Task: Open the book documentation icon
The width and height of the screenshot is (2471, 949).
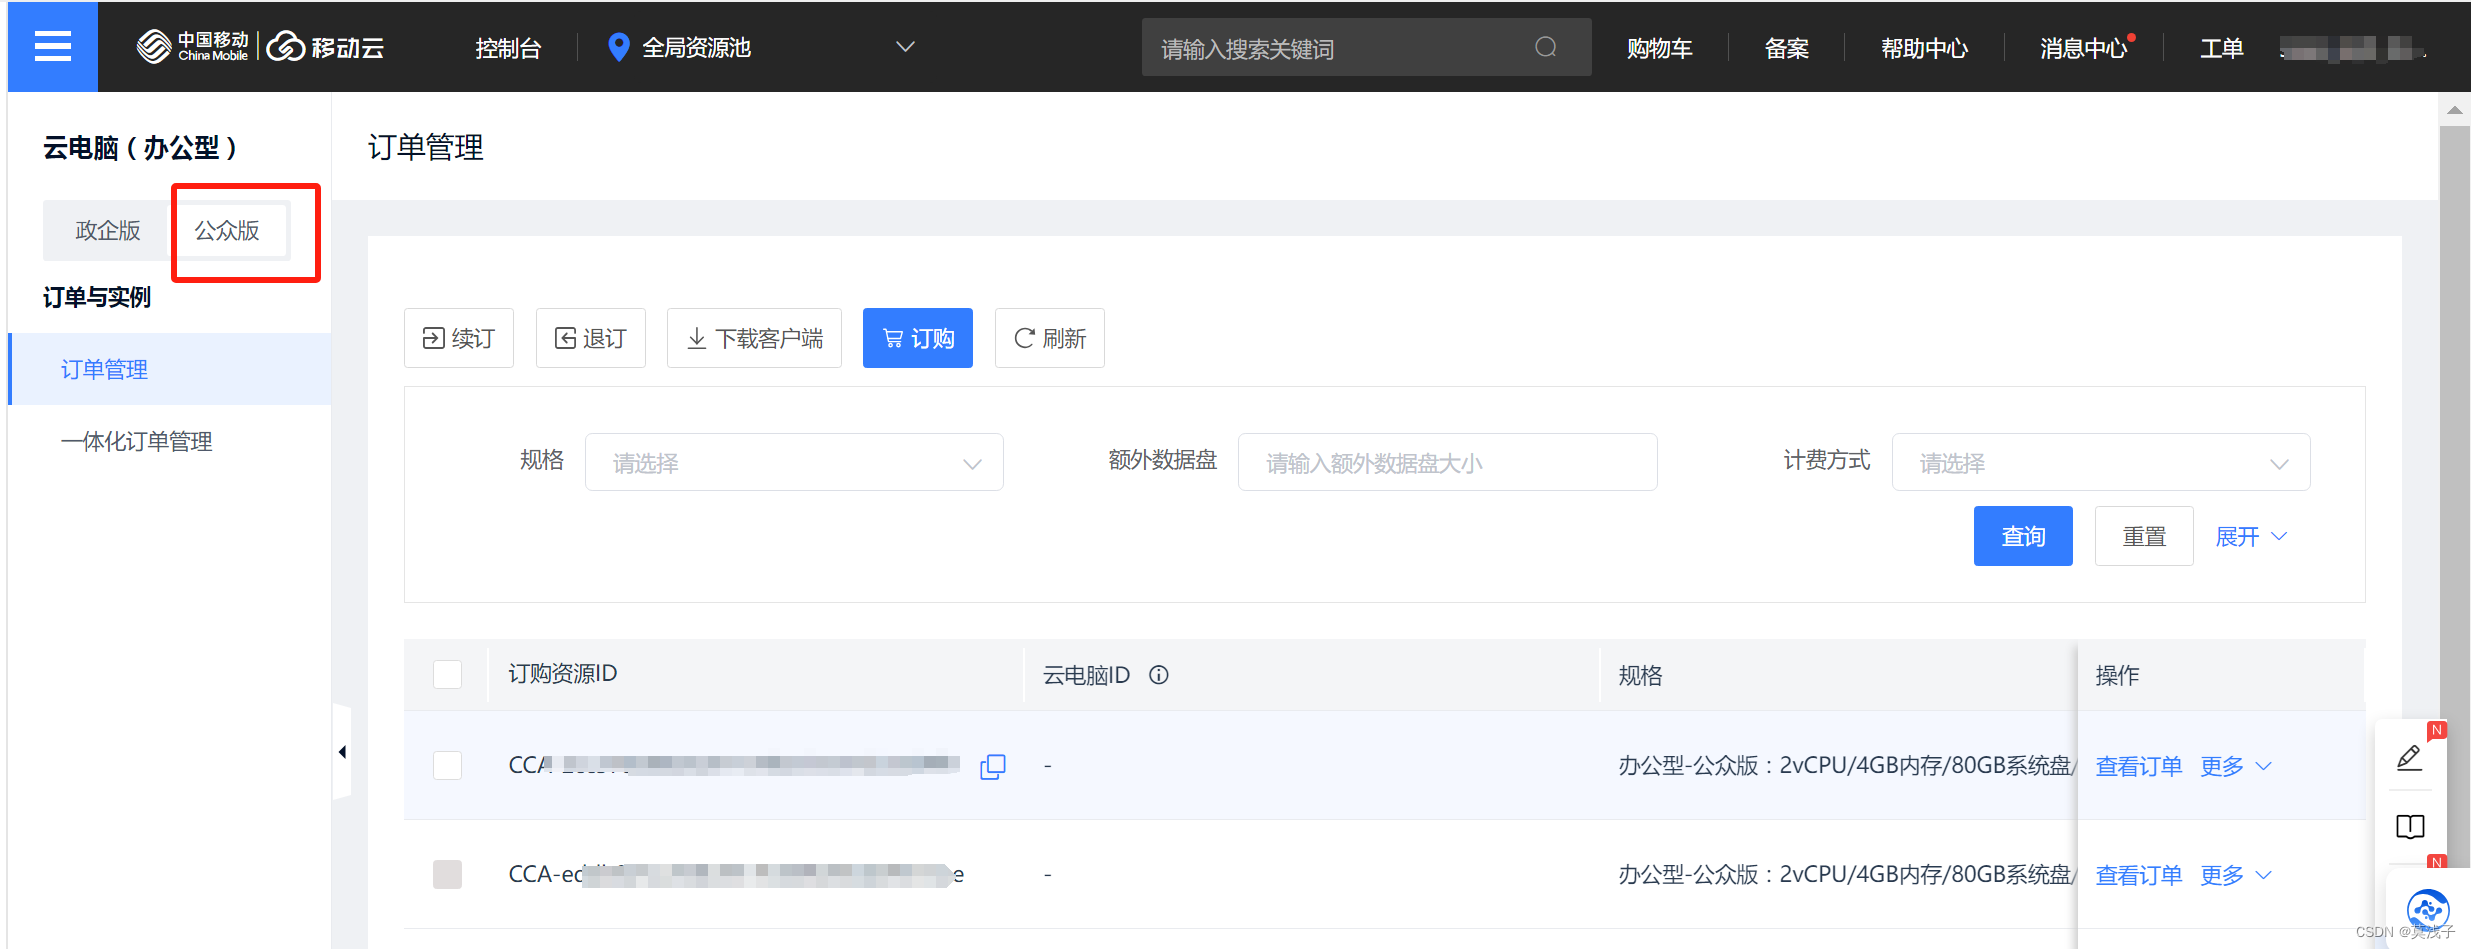Action: click(2410, 827)
